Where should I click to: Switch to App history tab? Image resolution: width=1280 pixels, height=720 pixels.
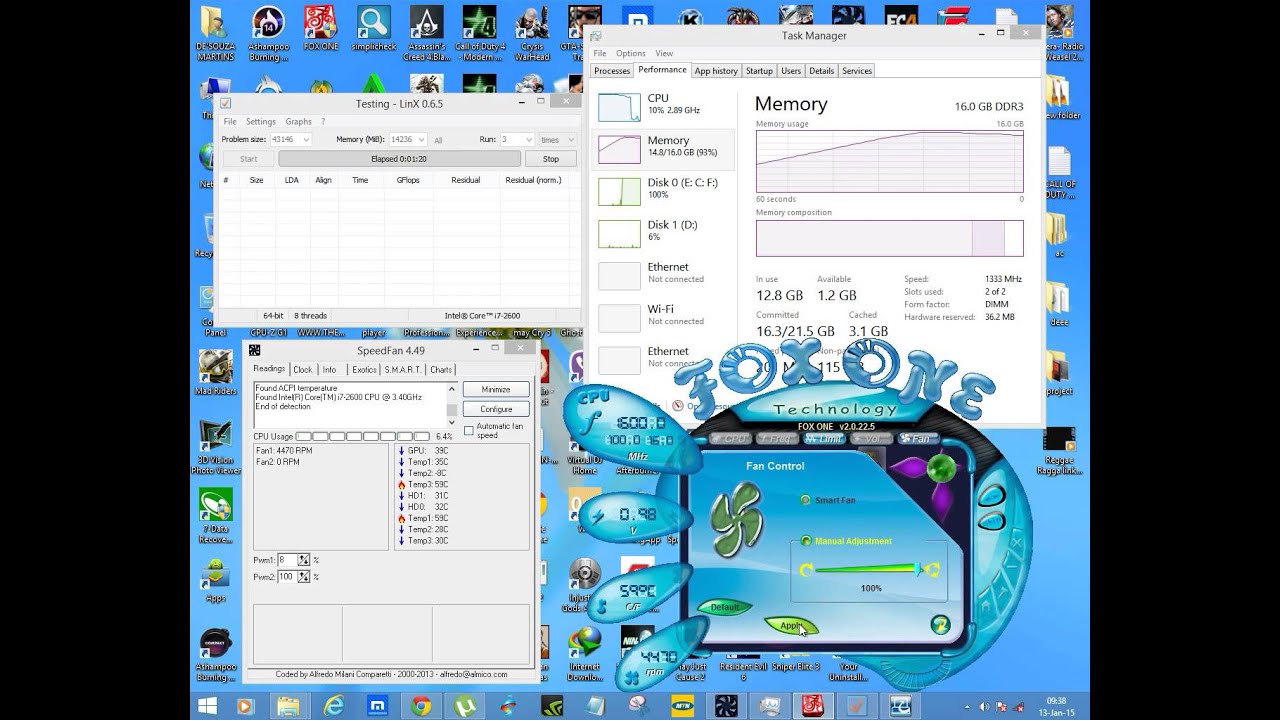point(716,71)
